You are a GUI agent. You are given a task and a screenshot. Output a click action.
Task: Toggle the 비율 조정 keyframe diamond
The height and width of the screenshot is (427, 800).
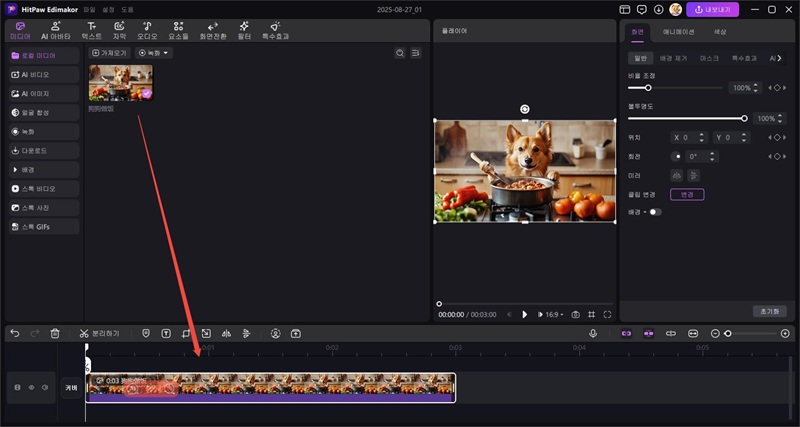pos(777,88)
